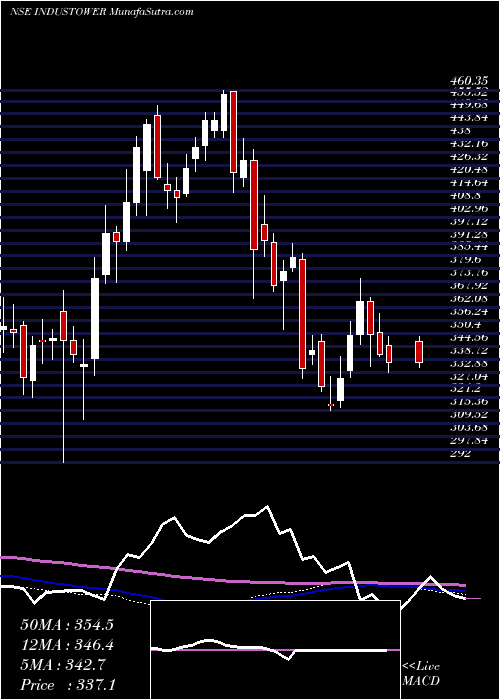Click the 321.2 price axis label
The width and height of the screenshot is (500, 700).
pos(466,388)
